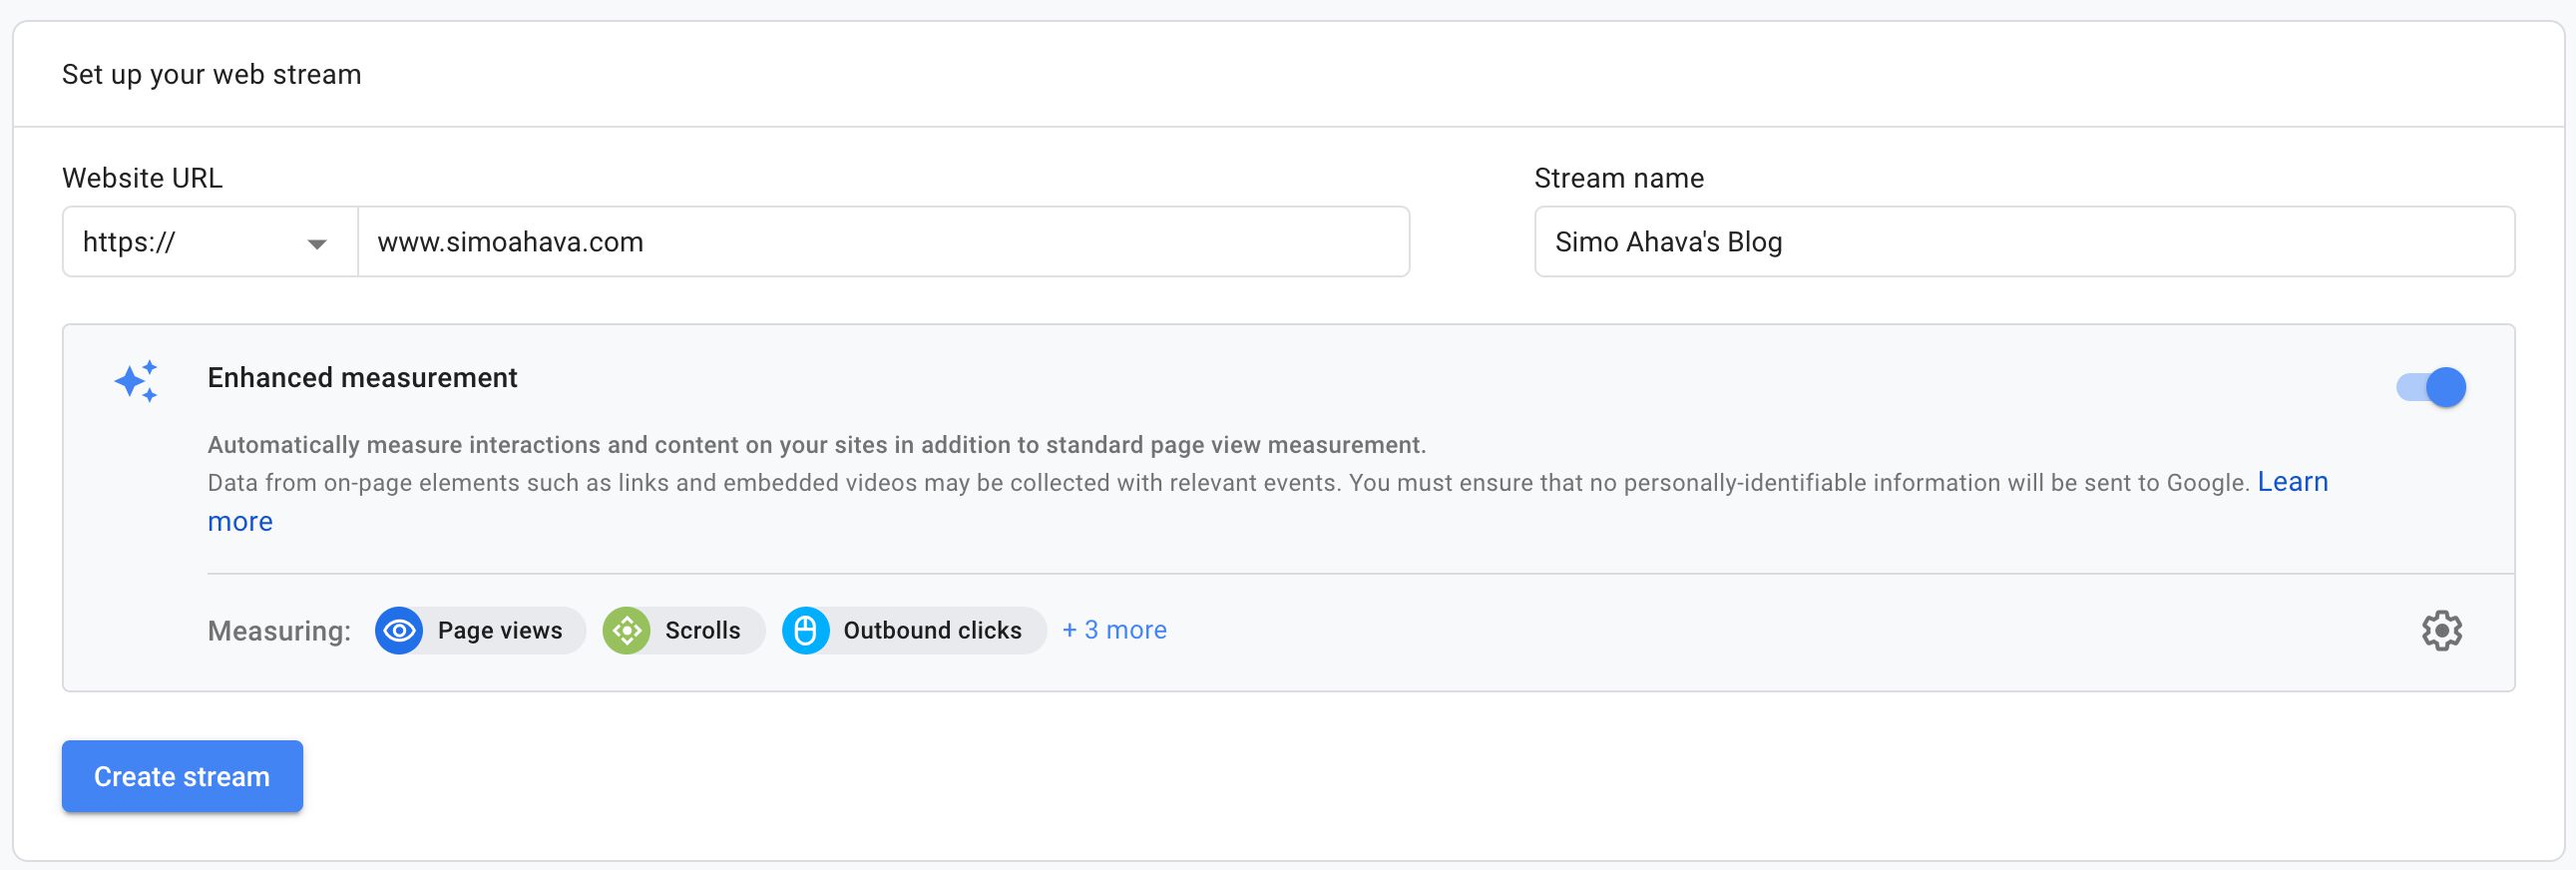
Task: Open the Learn more link
Action: click(2292, 482)
